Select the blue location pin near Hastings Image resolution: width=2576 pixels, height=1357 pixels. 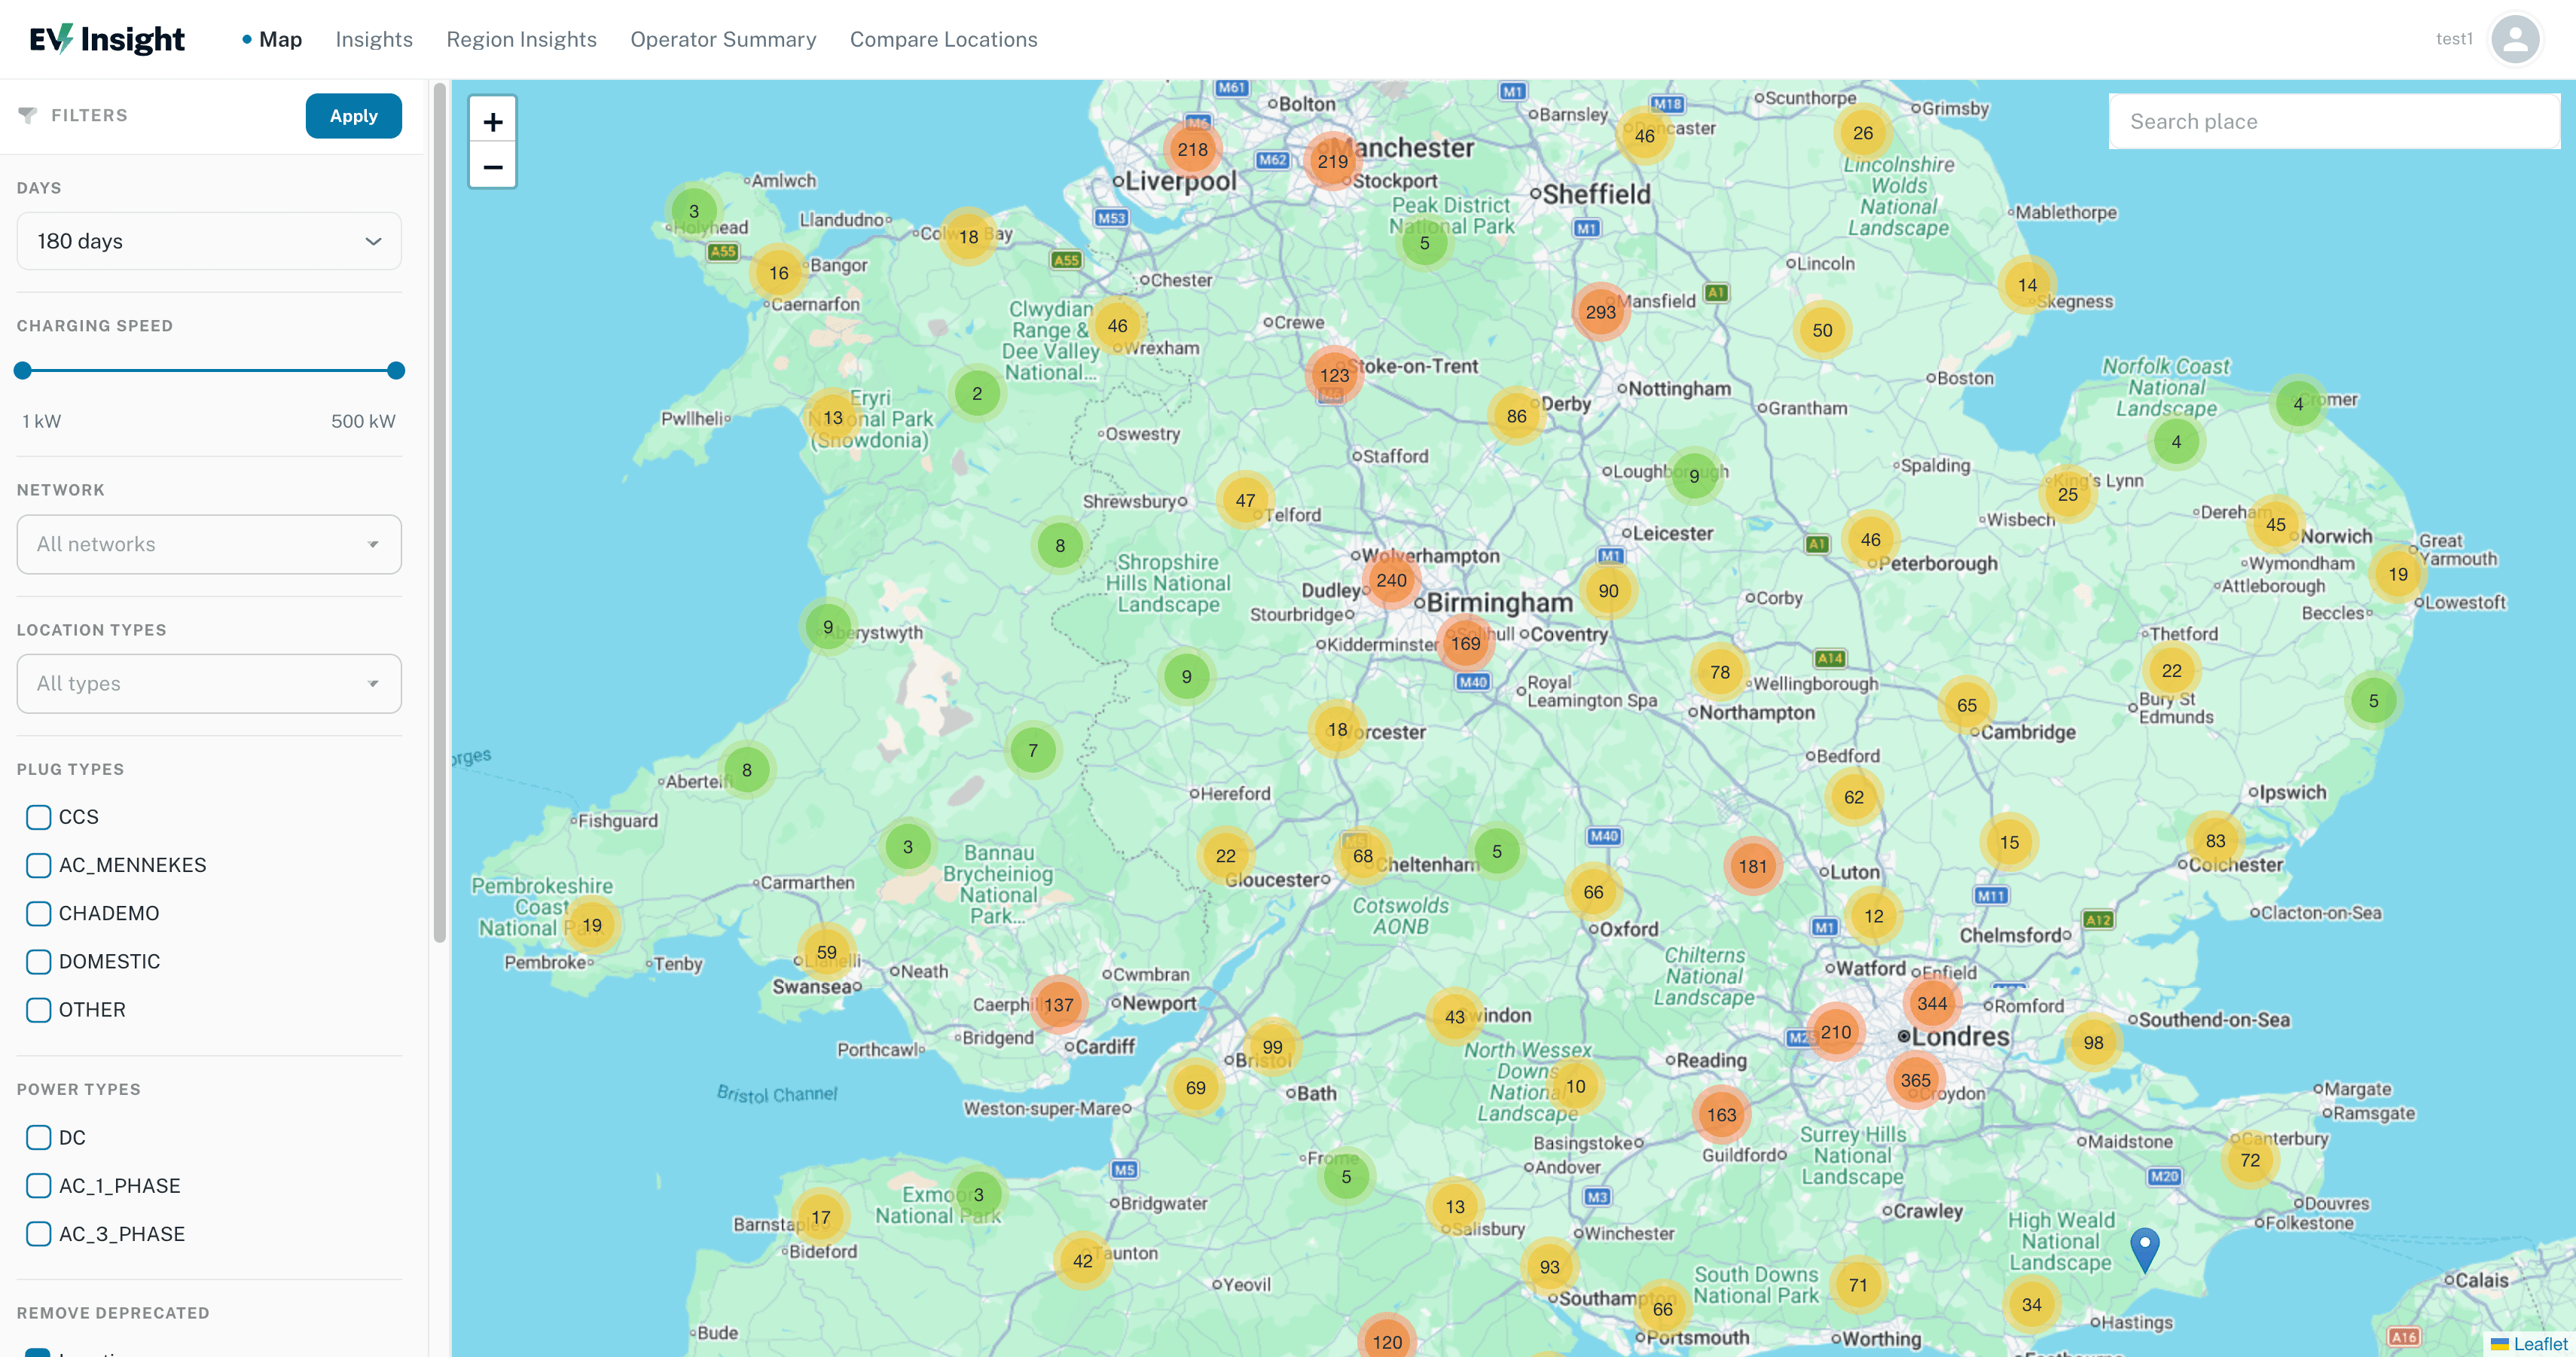[x=2144, y=1250]
